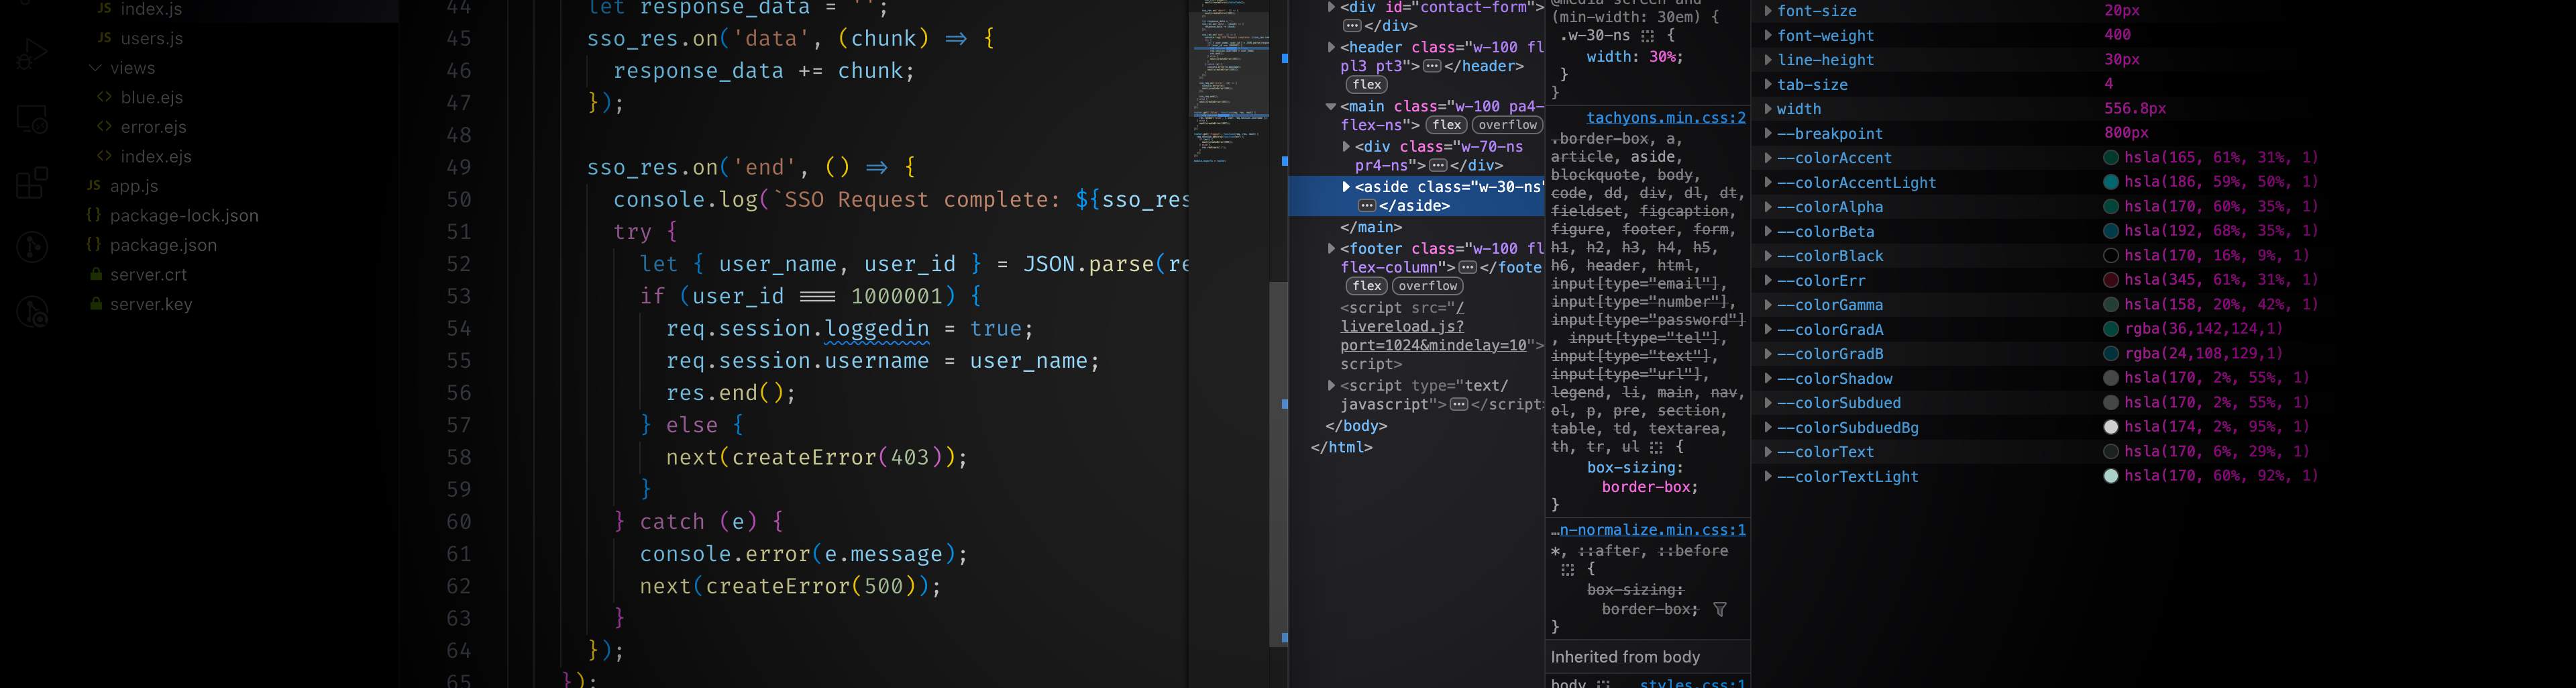Viewport: 2576px width, 688px height.
Task: Expand the ellipsis inside the aside element
Action: click(x=1366, y=206)
